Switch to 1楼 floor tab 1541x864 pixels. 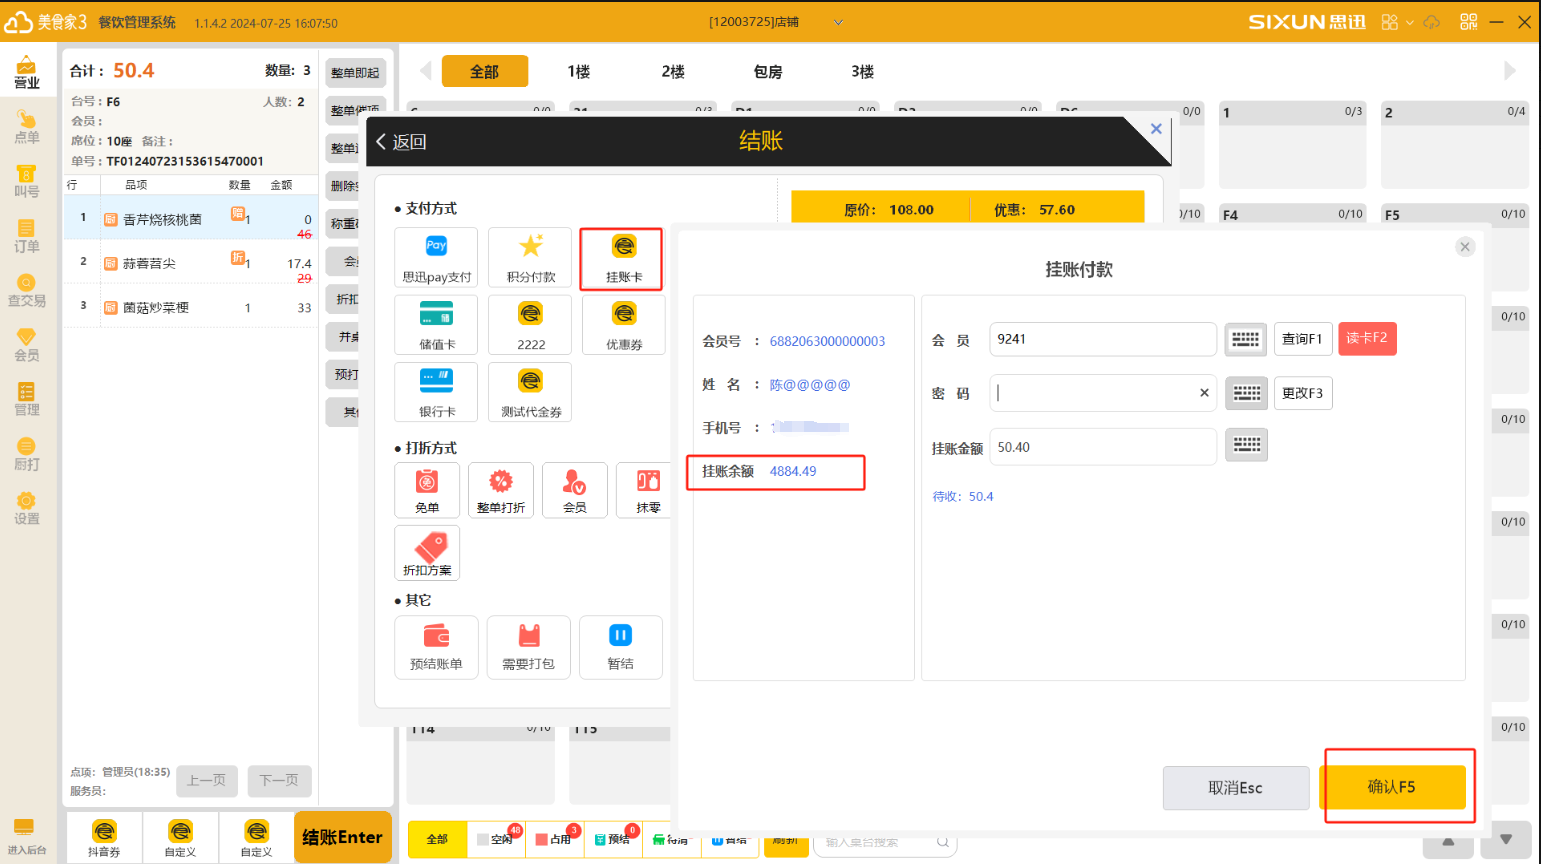coord(579,71)
